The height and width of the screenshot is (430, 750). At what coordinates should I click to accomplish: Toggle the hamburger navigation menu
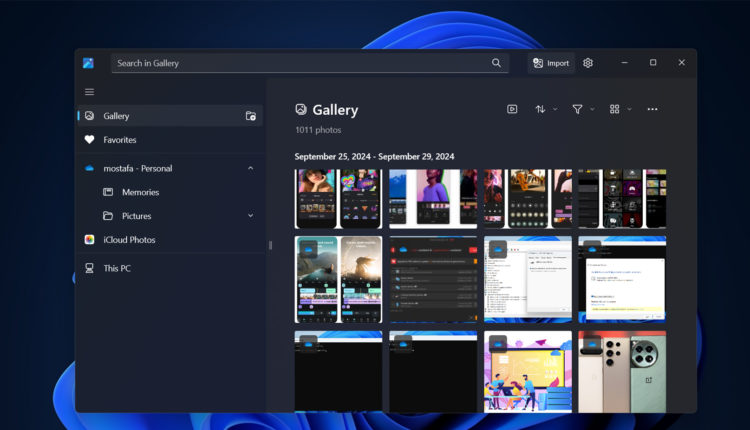[89, 92]
